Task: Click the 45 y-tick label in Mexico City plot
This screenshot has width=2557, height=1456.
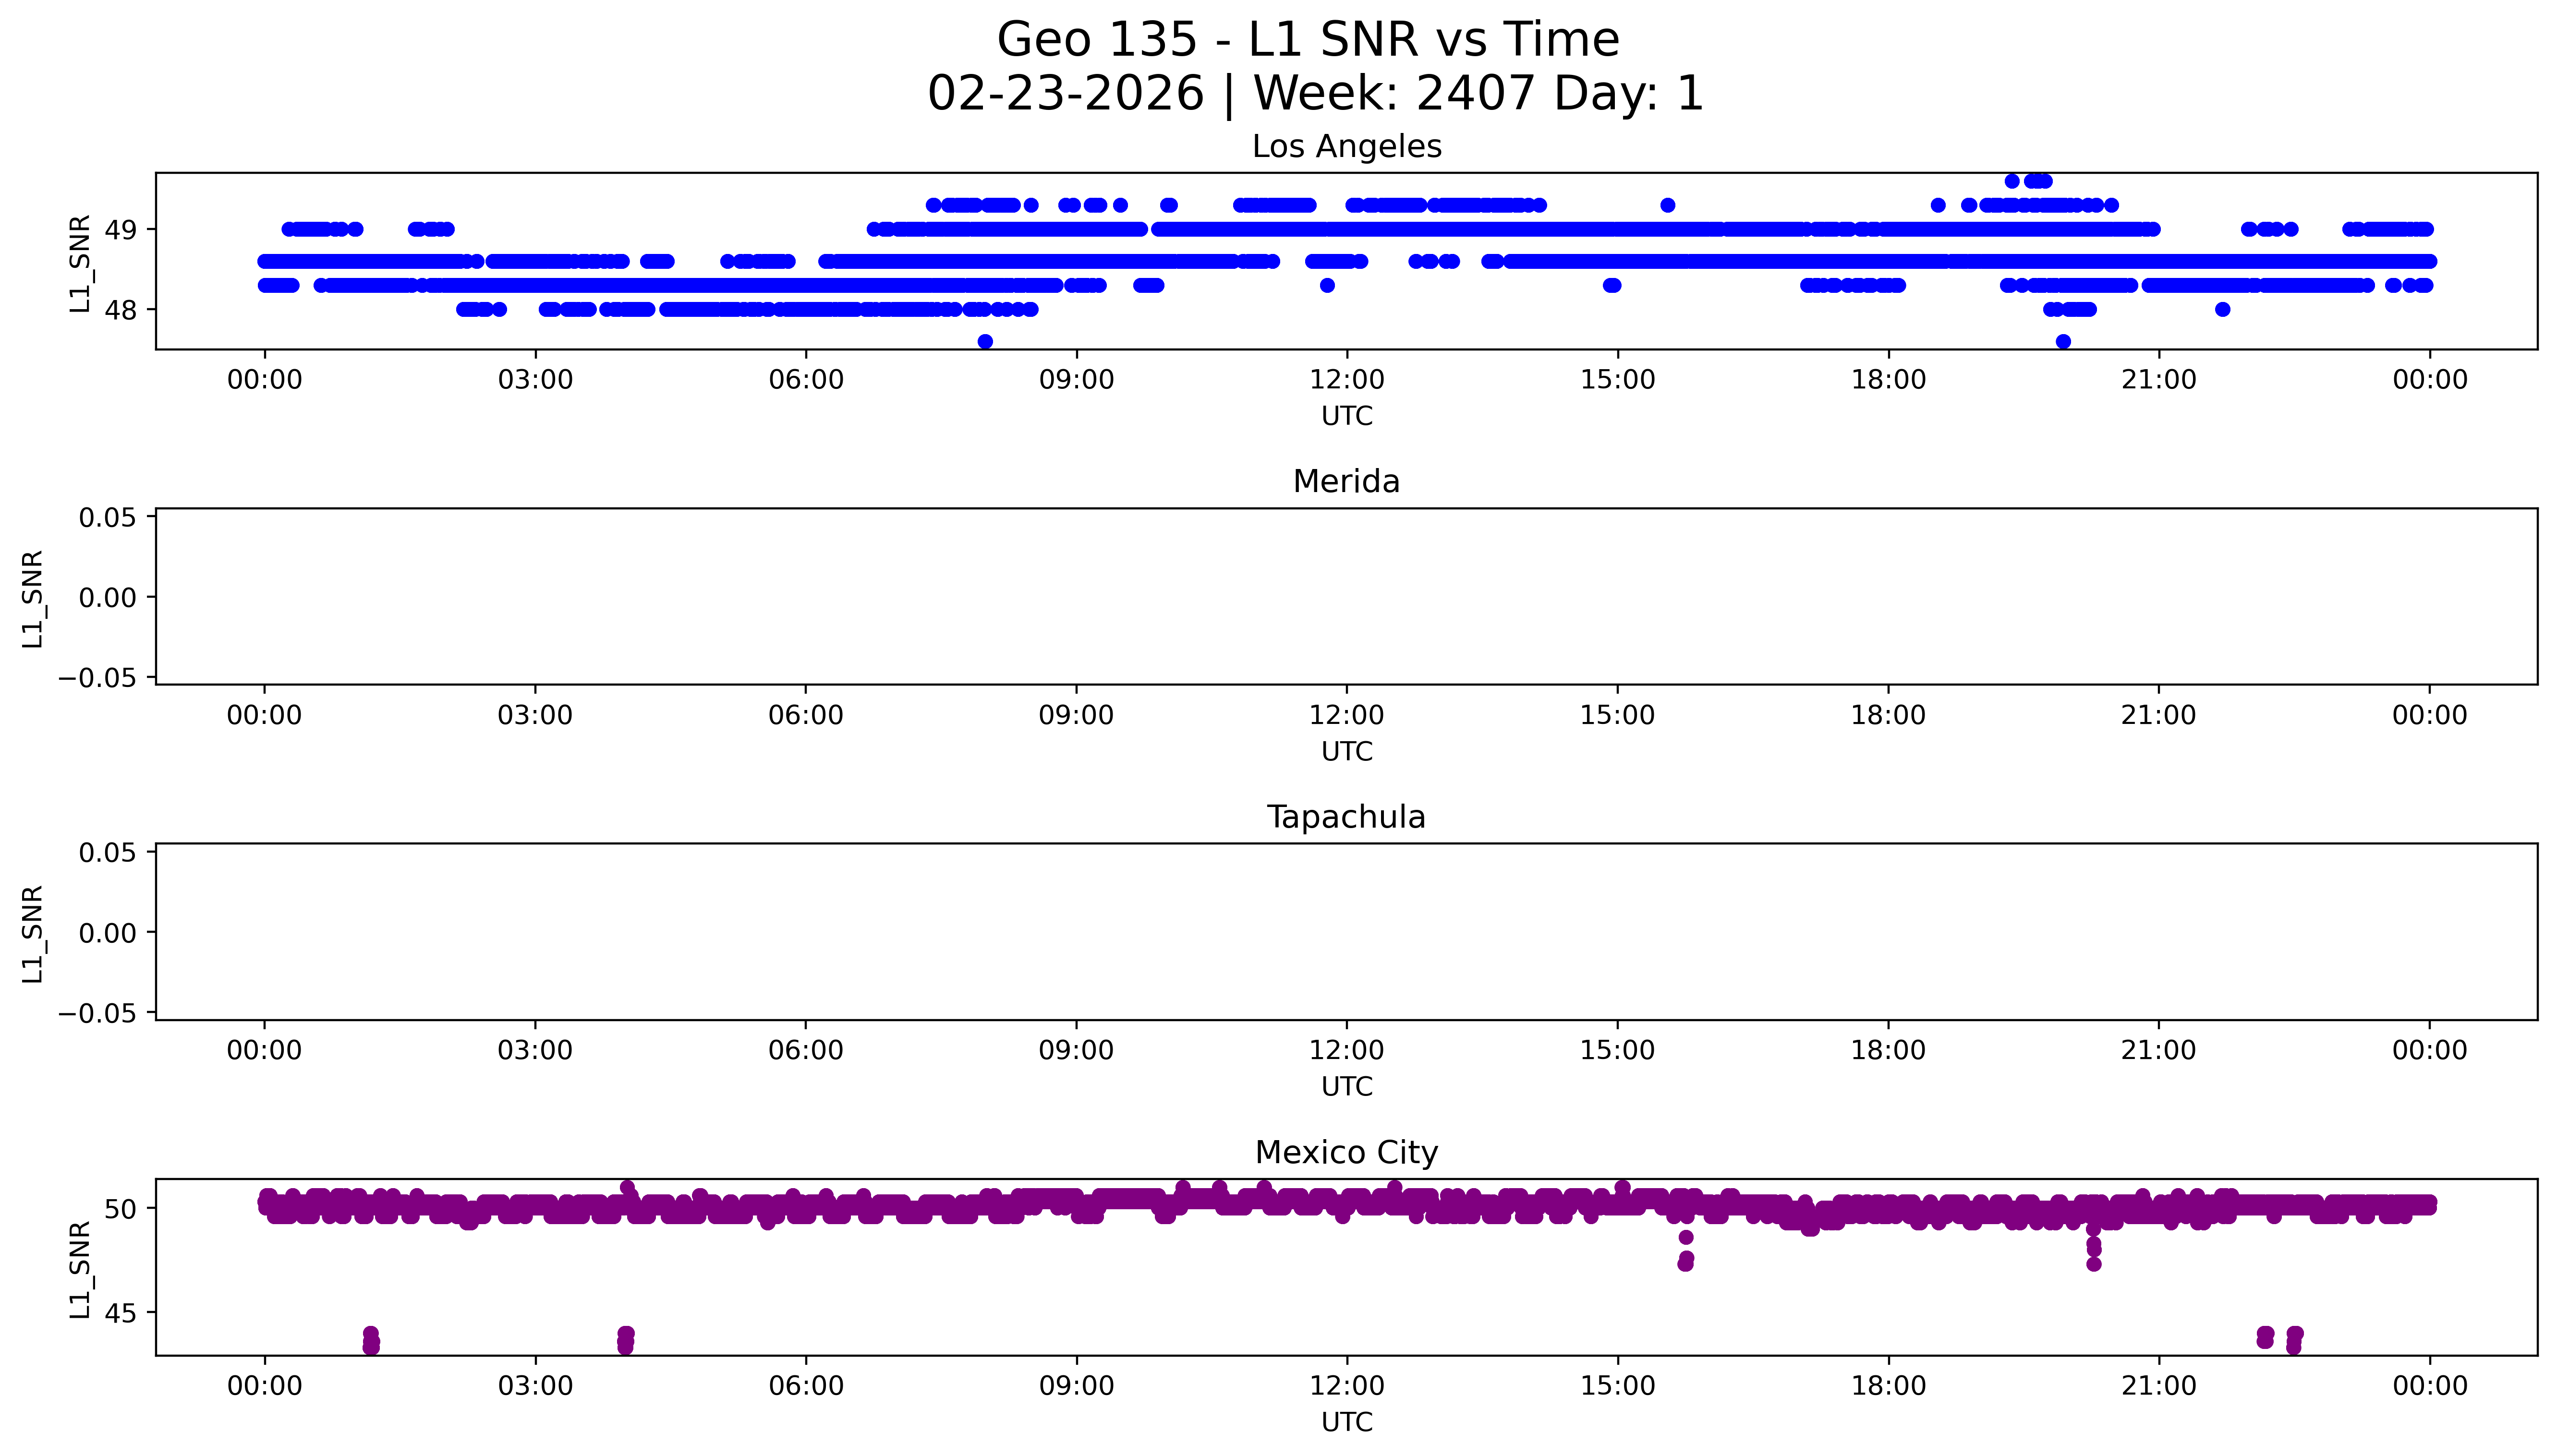Action: coord(121,1313)
